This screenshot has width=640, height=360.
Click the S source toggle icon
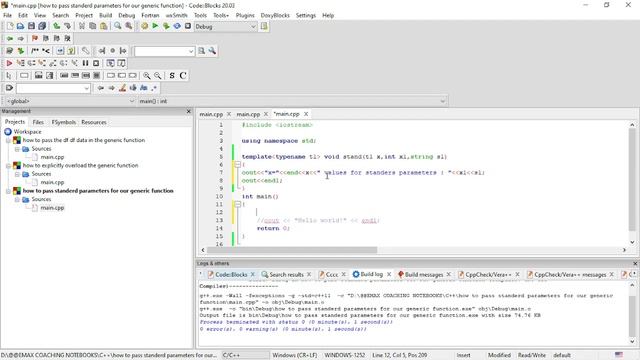click(172, 76)
